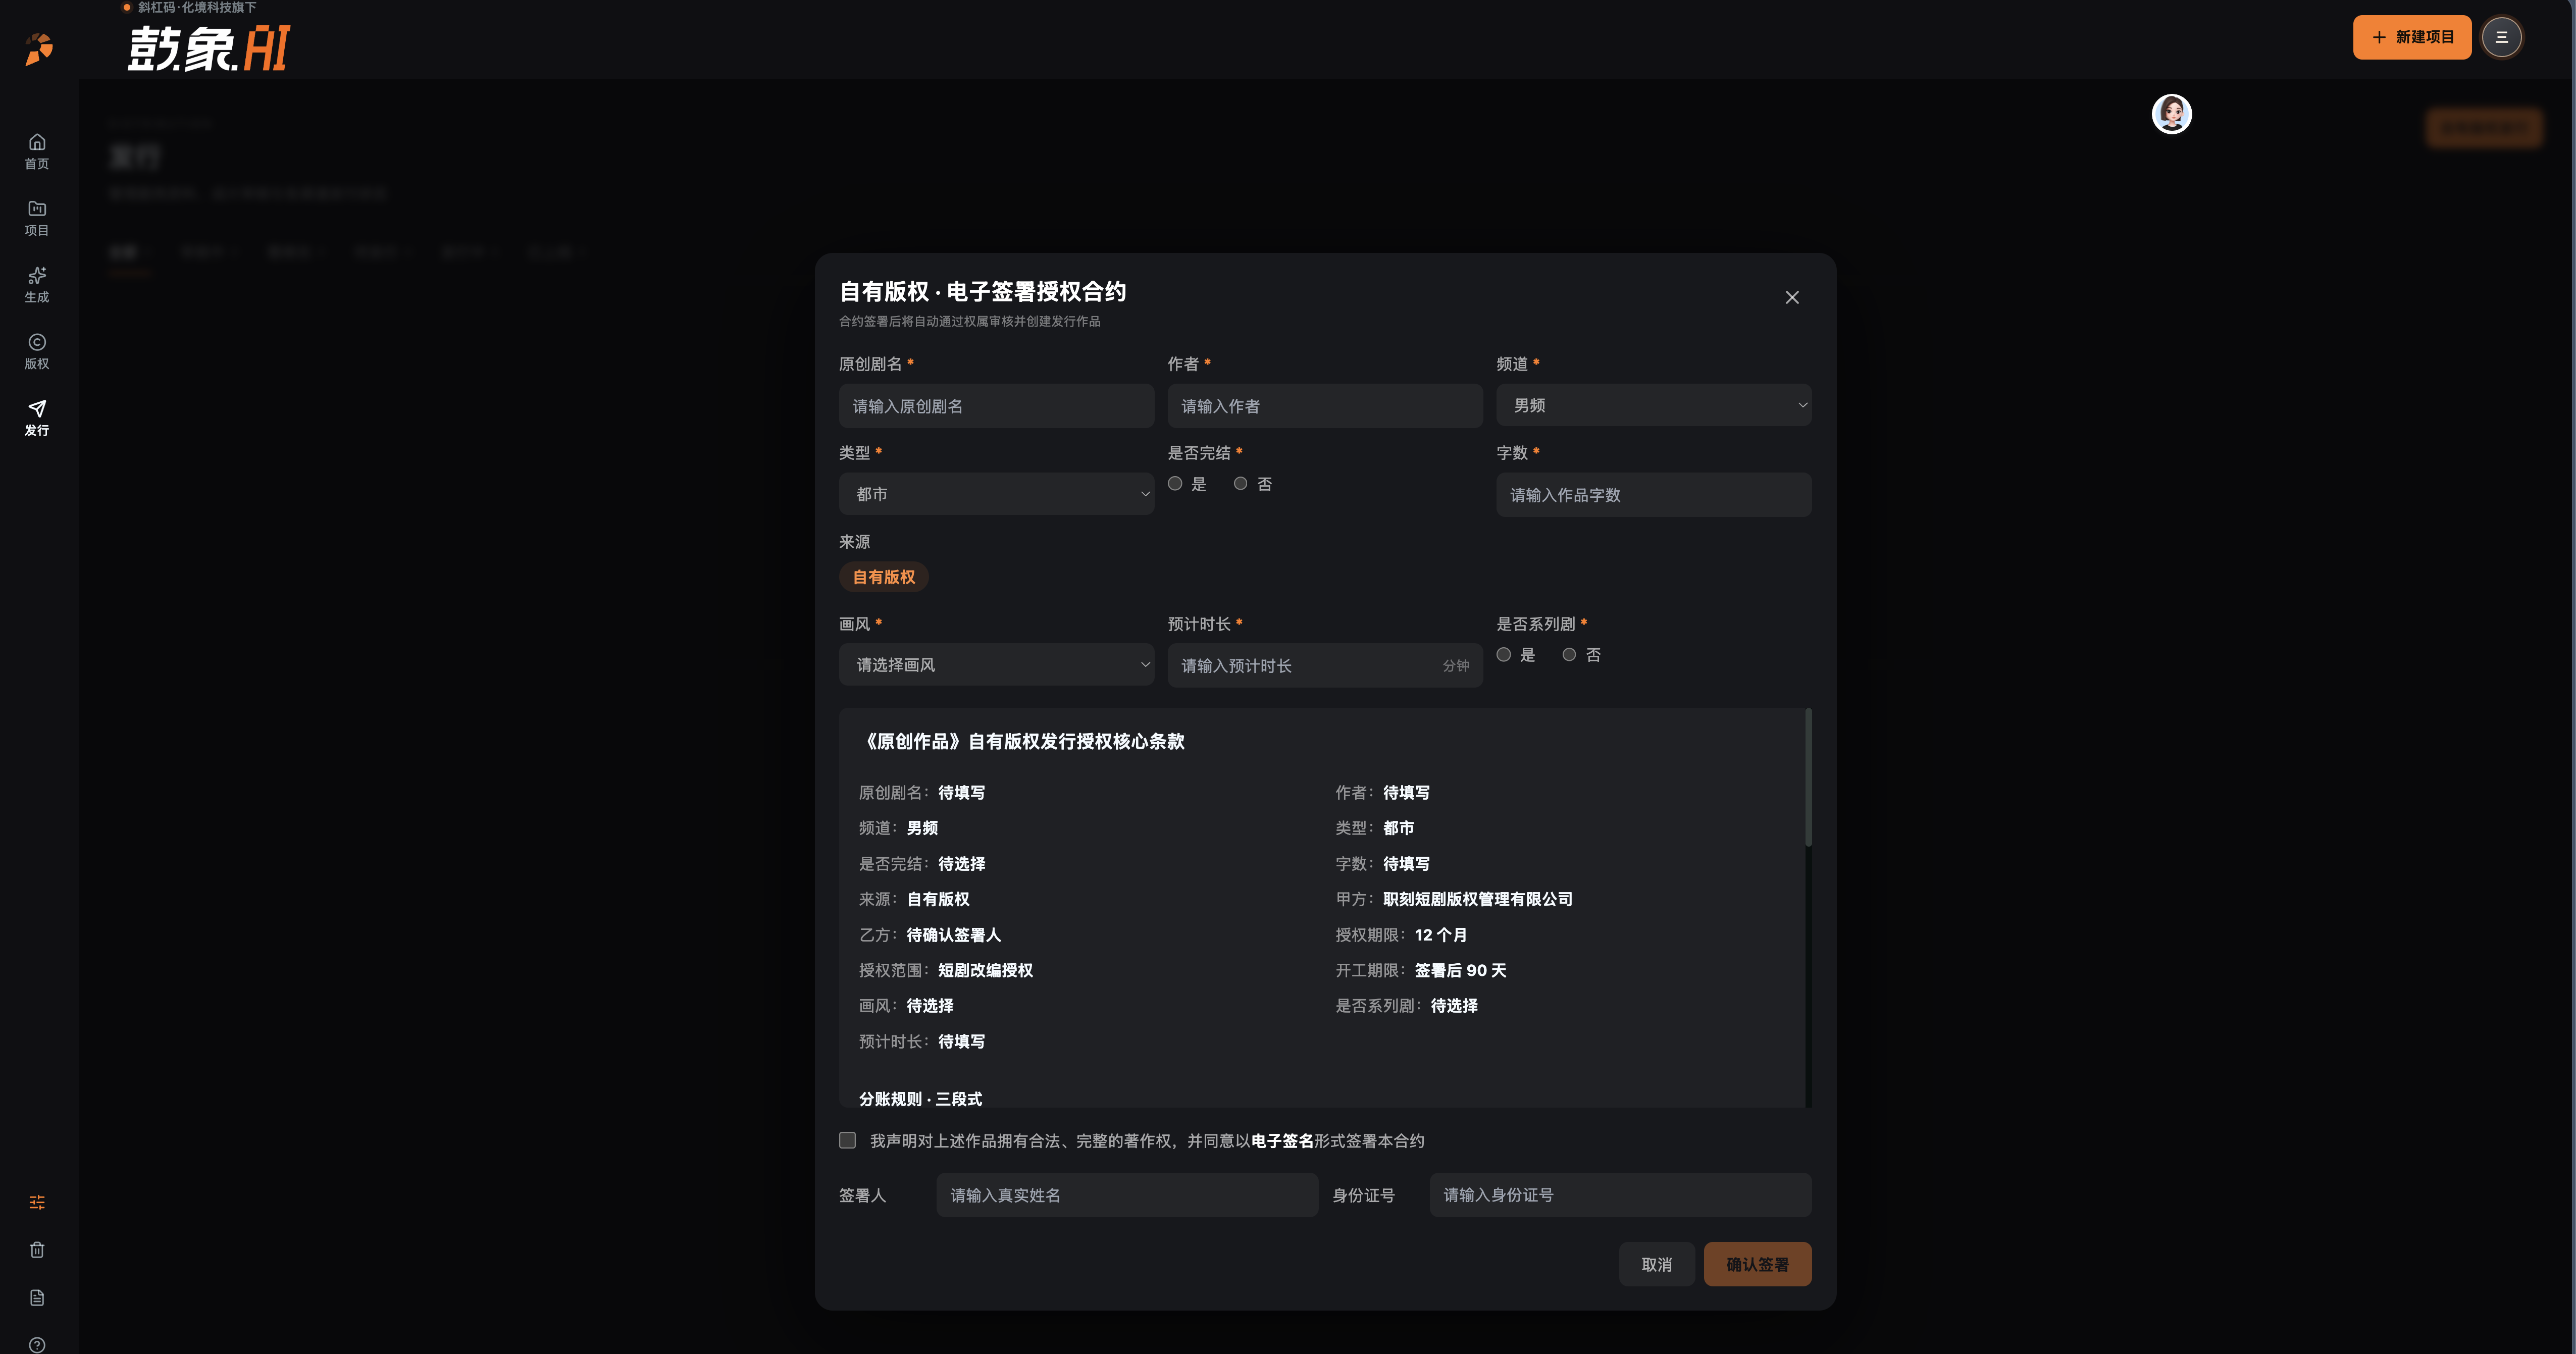Go to 项目 projects in sidebar

[x=37, y=218]
